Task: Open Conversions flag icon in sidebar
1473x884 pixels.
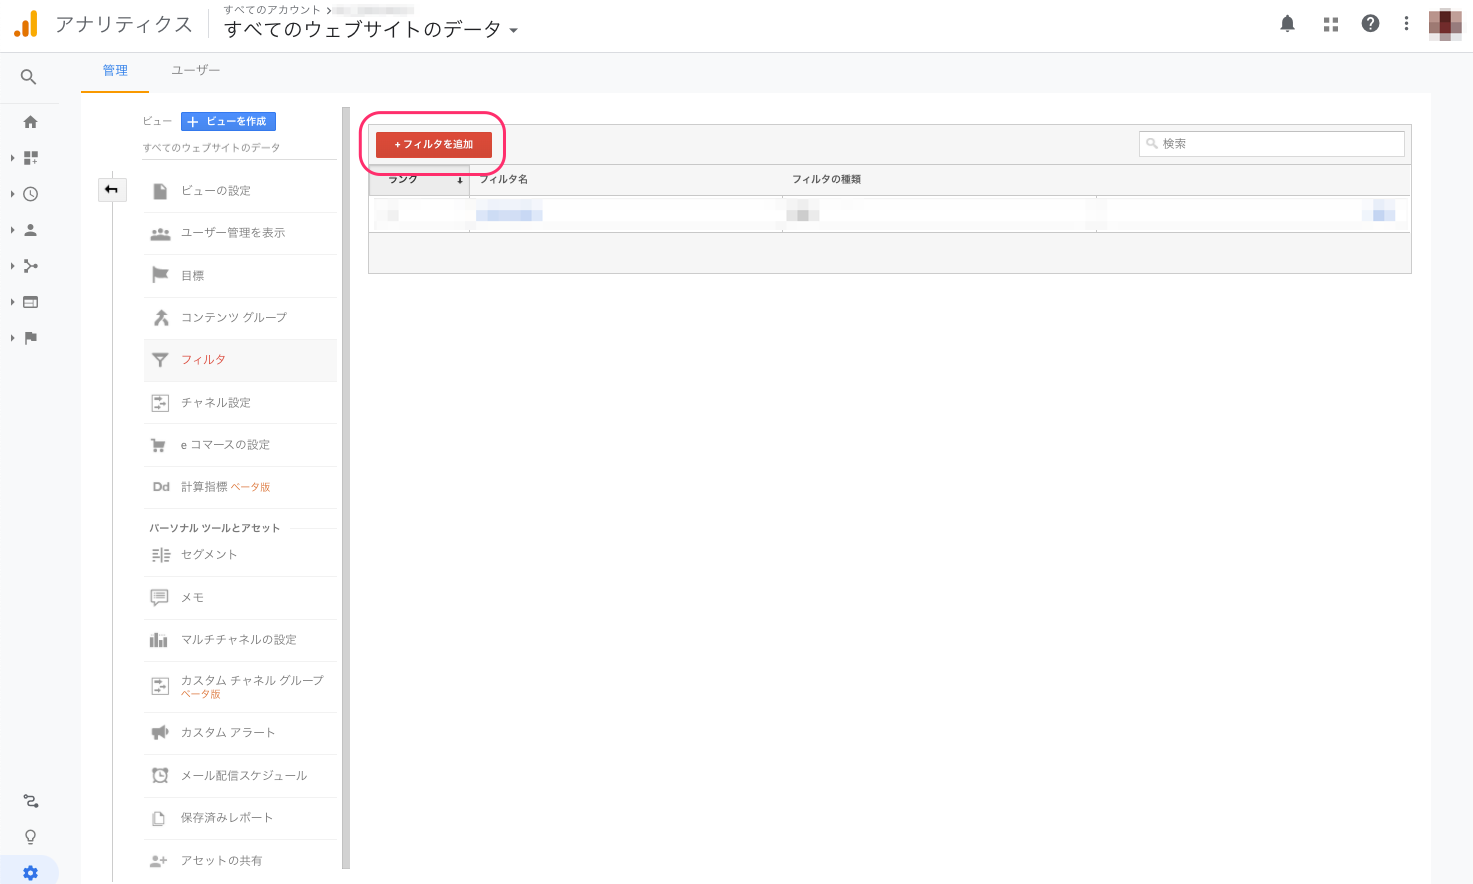Action: (x=30, y=338)
